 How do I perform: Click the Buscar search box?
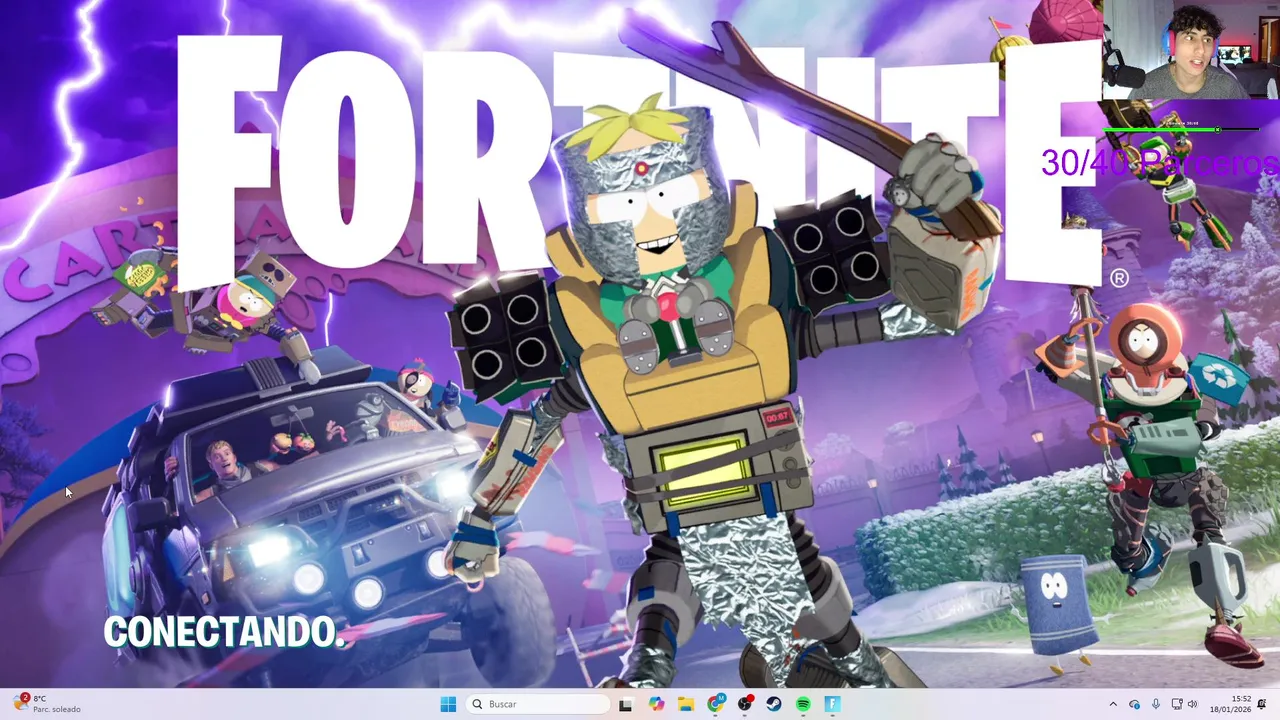click(x=538, y=704)
